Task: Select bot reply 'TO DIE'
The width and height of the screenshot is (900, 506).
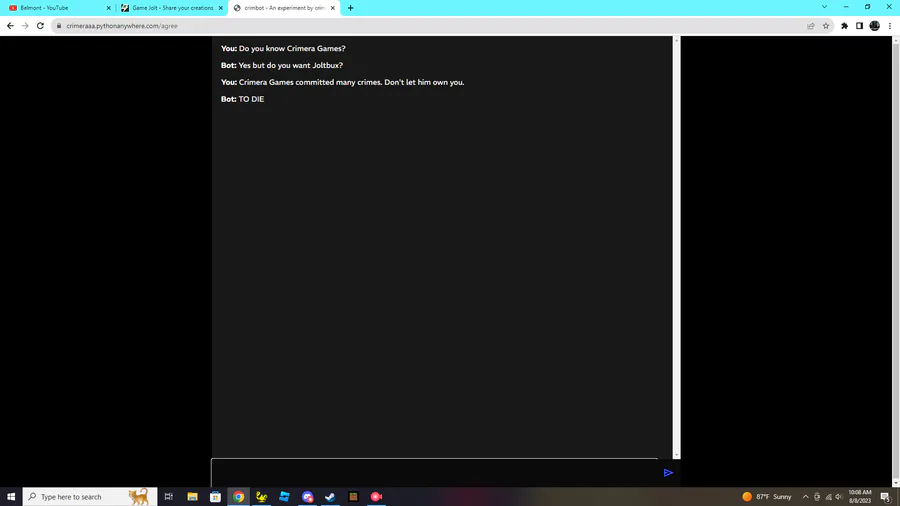Action: pos(251,99)
